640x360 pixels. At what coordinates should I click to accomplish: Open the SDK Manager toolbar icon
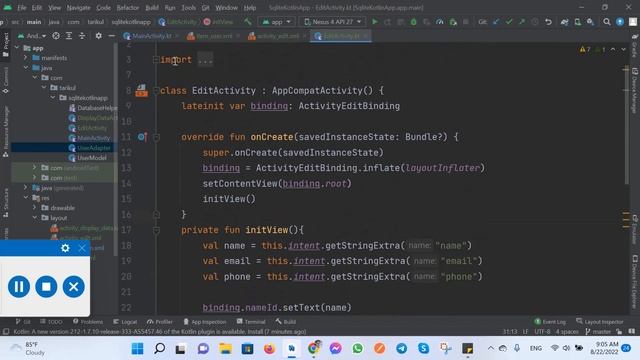pos(591,22)
